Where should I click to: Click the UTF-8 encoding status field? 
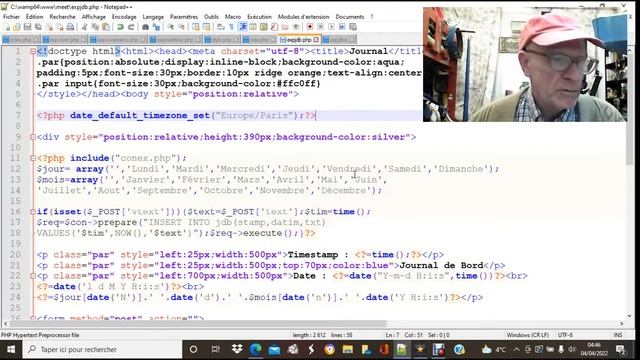tap(565, 335)
